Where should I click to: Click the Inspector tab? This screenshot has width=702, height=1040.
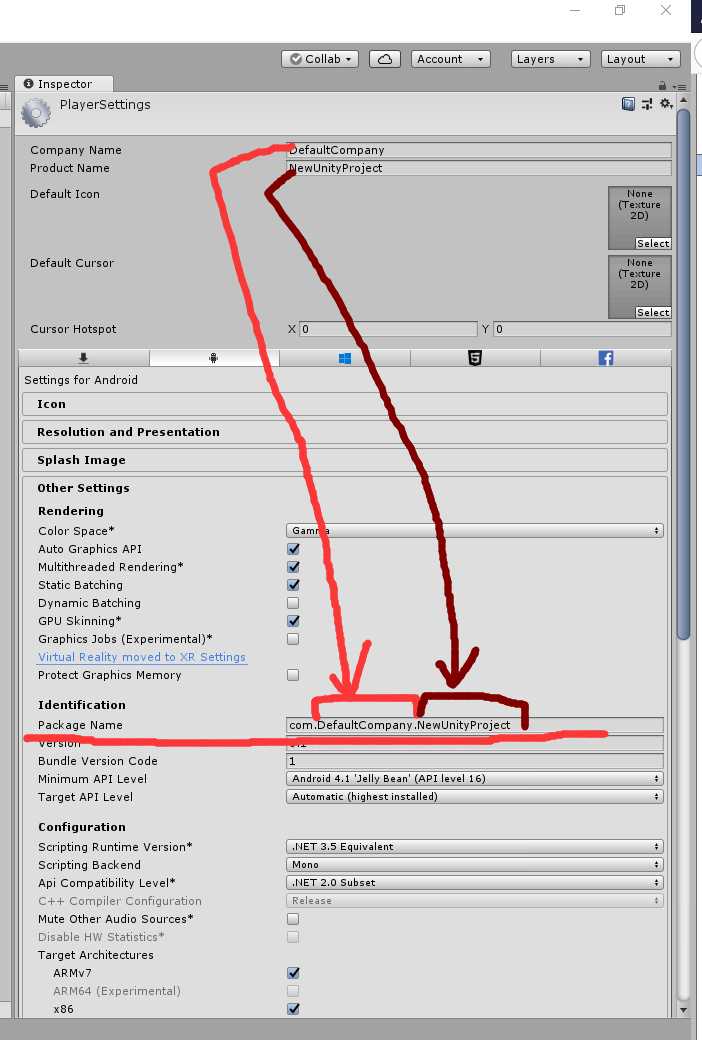(x=65, y=85)
